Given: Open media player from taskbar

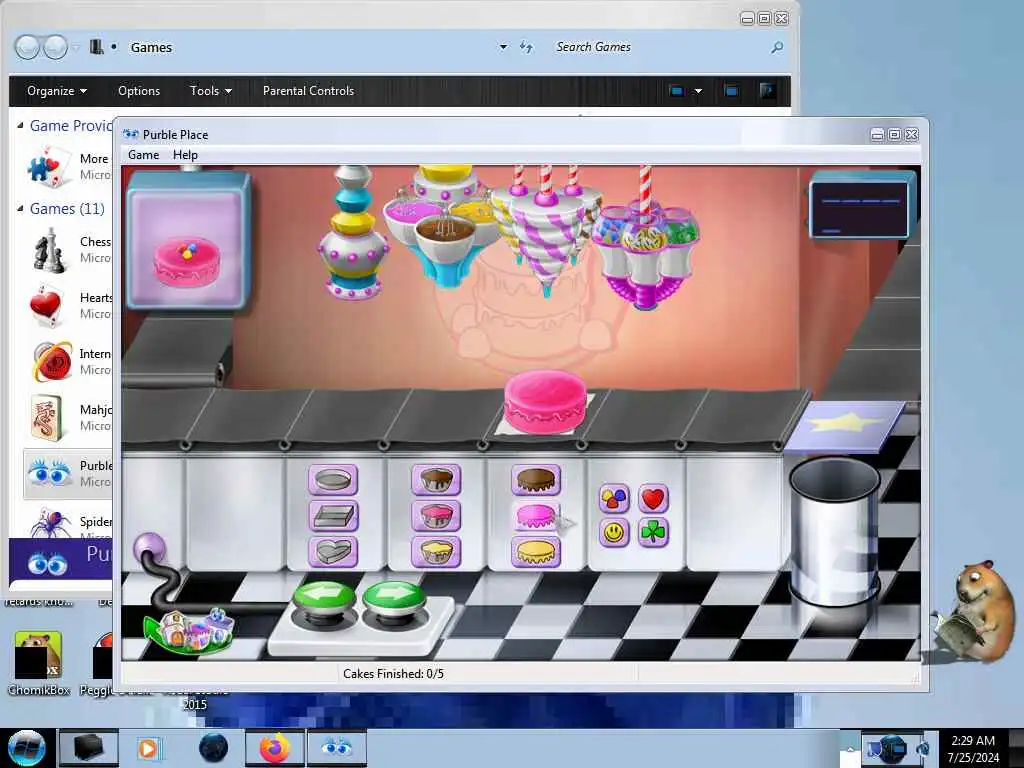Looking at the screenshot, I should point(148,748).
